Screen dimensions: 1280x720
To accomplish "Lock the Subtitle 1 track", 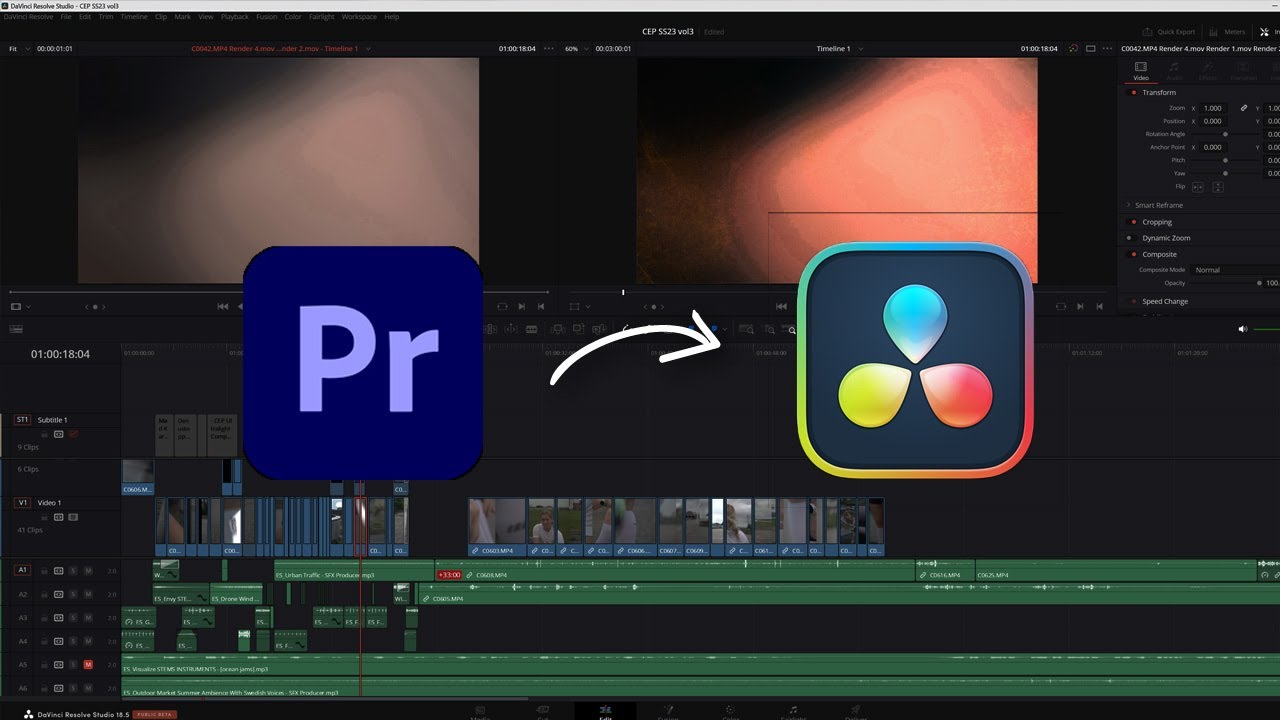I will point(44,434).
